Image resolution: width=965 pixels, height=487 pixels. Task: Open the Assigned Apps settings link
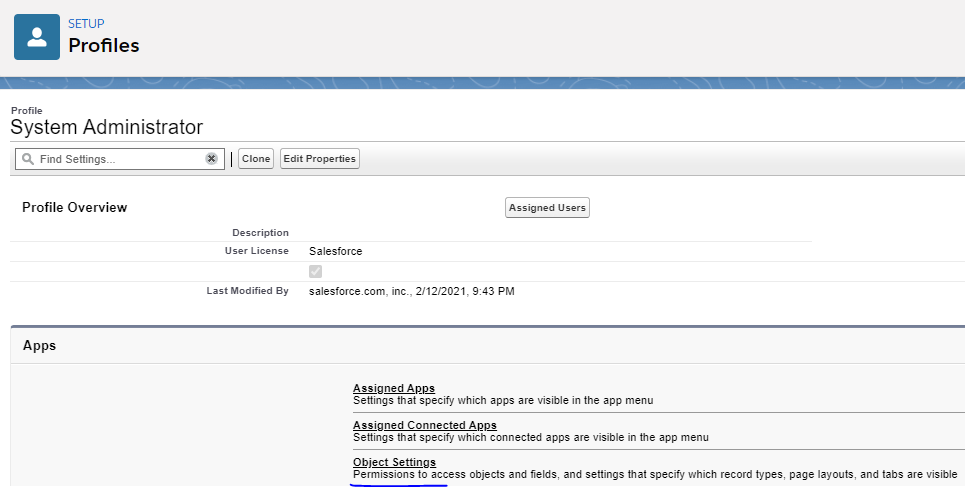393,388
